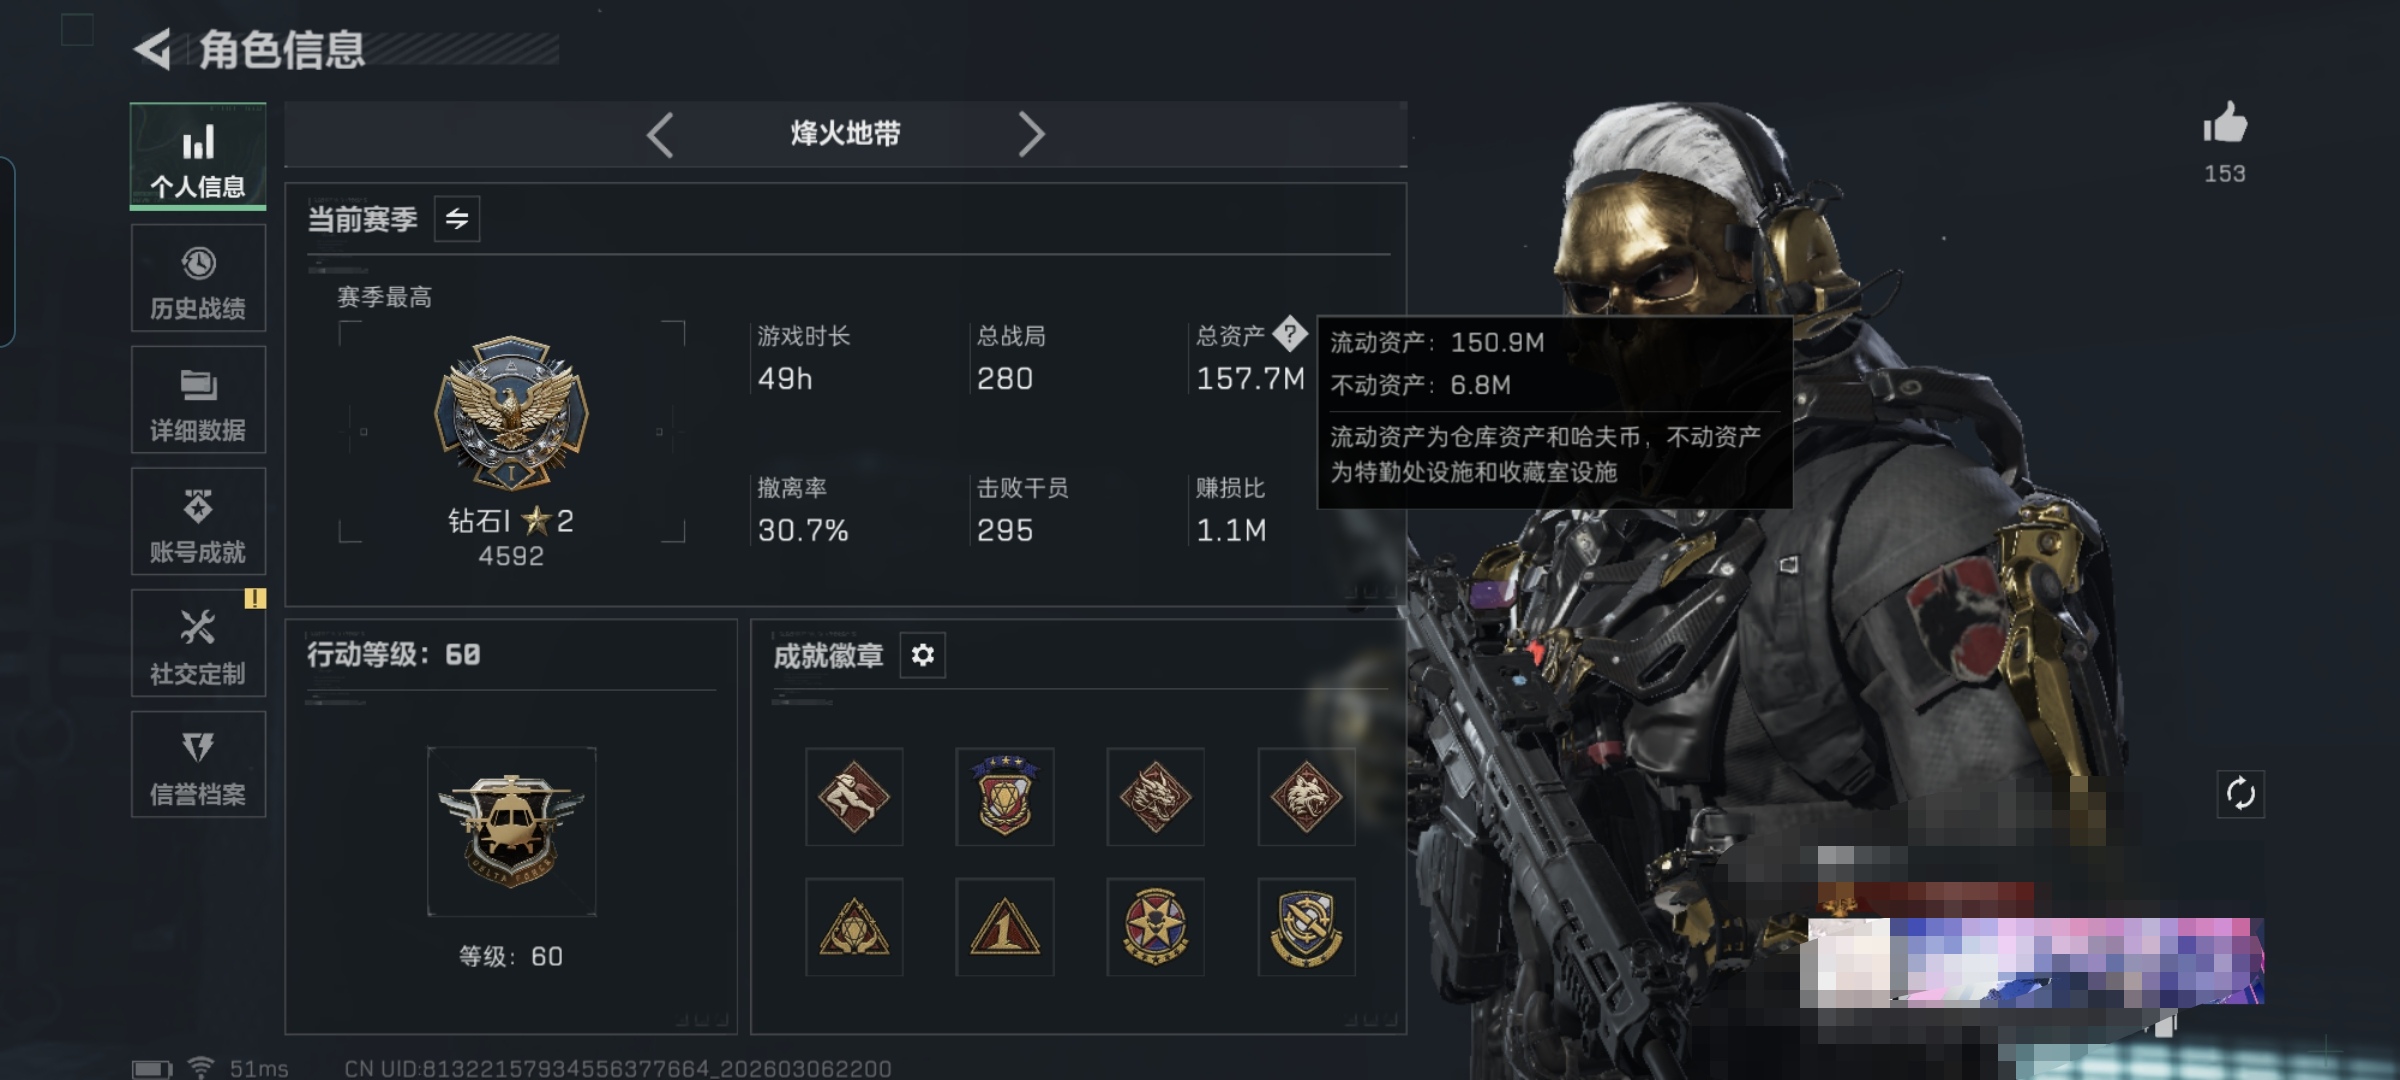Open the 烽火地带 mode selector
Image resolution: width=2400 pixels, height=1080 pixels.
(845, 134)
